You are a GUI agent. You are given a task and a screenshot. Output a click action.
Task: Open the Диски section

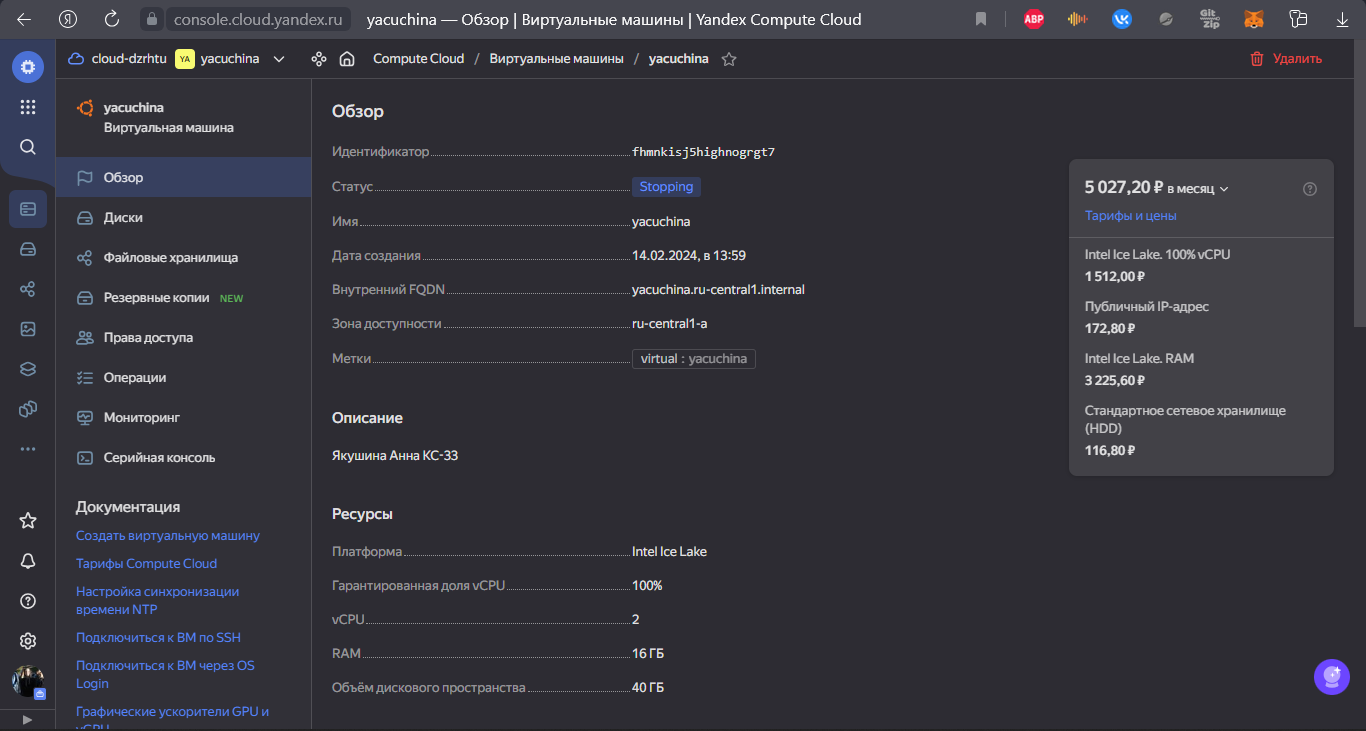184,217
